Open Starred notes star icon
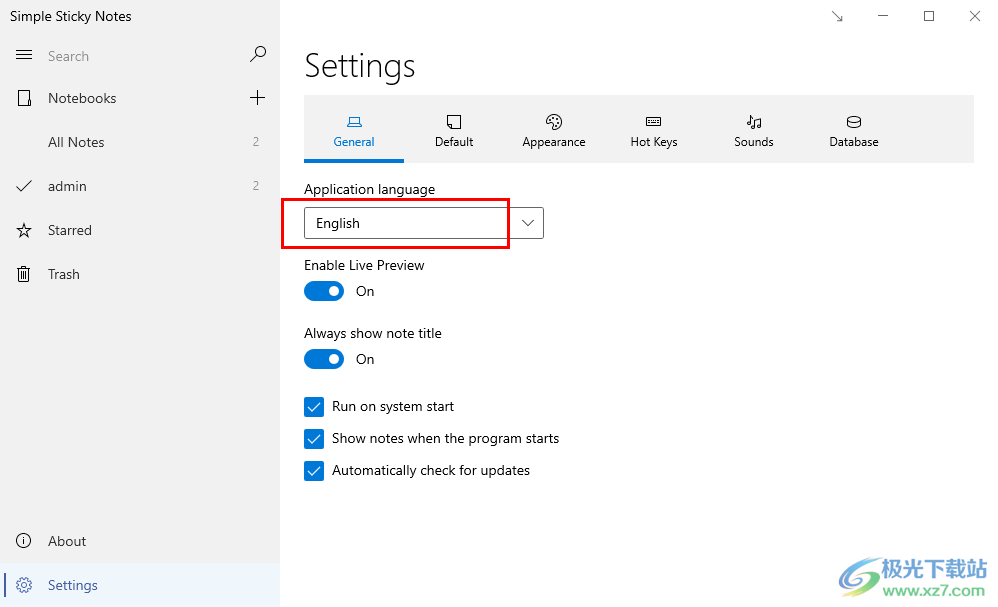This screenshot has width=998, height=607. point(24,230)
